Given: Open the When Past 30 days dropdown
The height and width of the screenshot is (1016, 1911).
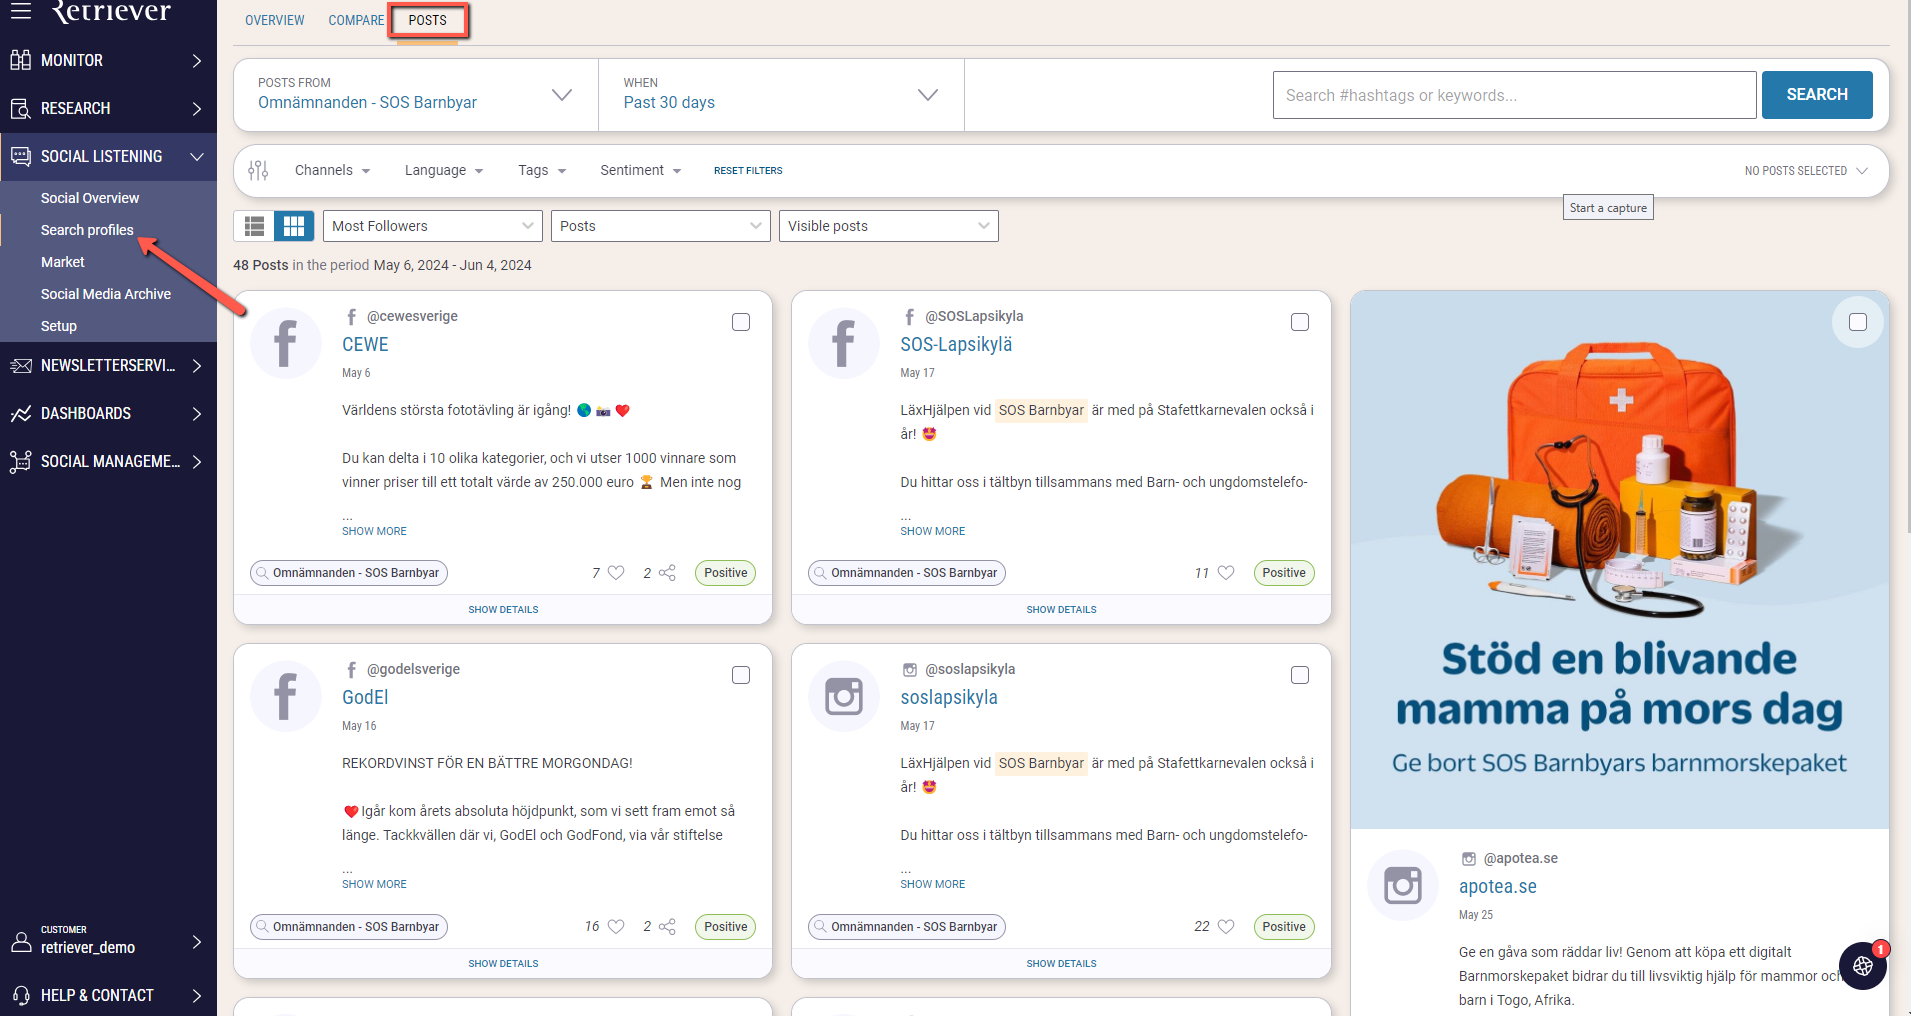Looking at the screenshot, I should point(781,95).
